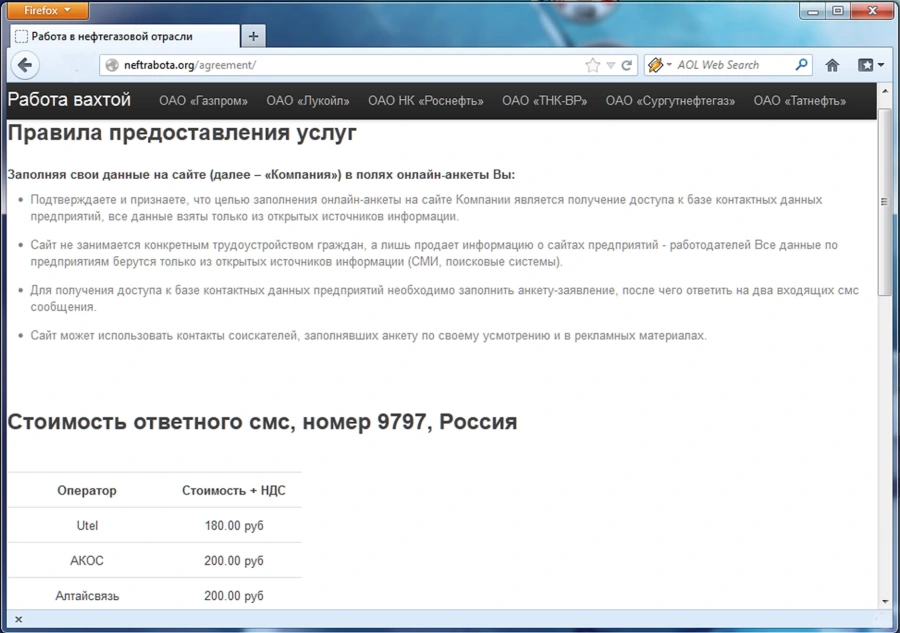
Task: Click the 'Utel' operator cell
Action: click(x=87, y=526)
